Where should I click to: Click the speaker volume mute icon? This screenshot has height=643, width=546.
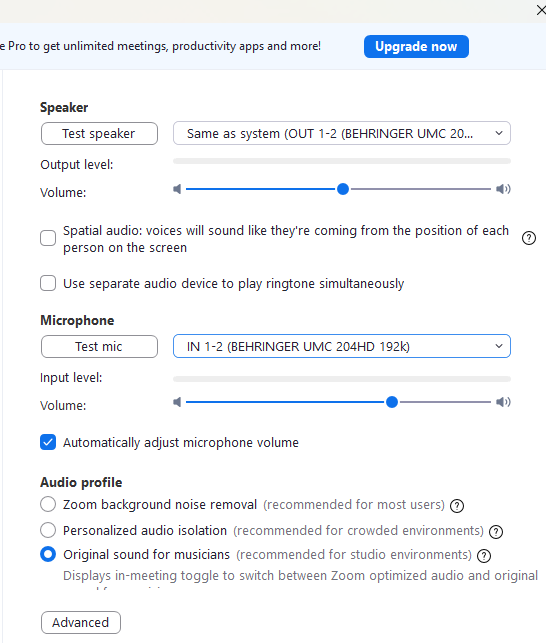click(x=177, y=189)
